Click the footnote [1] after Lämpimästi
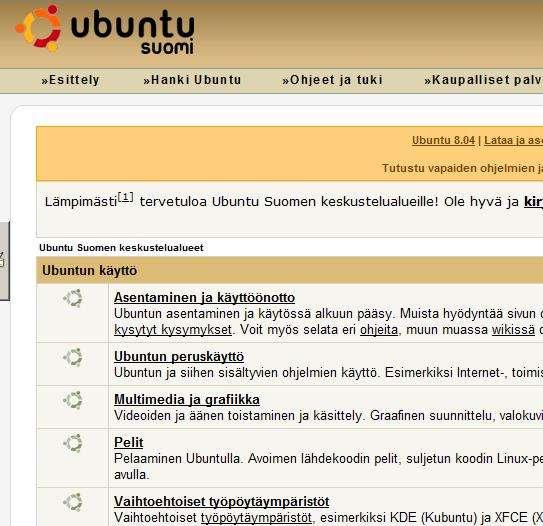The image size is (543, 526). tap(125, 197)
